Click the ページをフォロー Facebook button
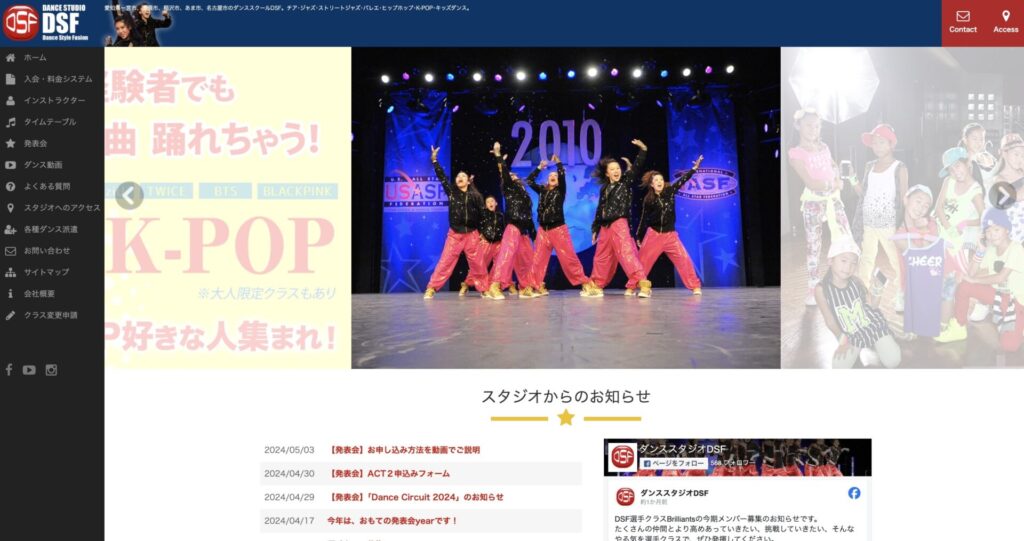1024x541 pixels. [673, 463]
